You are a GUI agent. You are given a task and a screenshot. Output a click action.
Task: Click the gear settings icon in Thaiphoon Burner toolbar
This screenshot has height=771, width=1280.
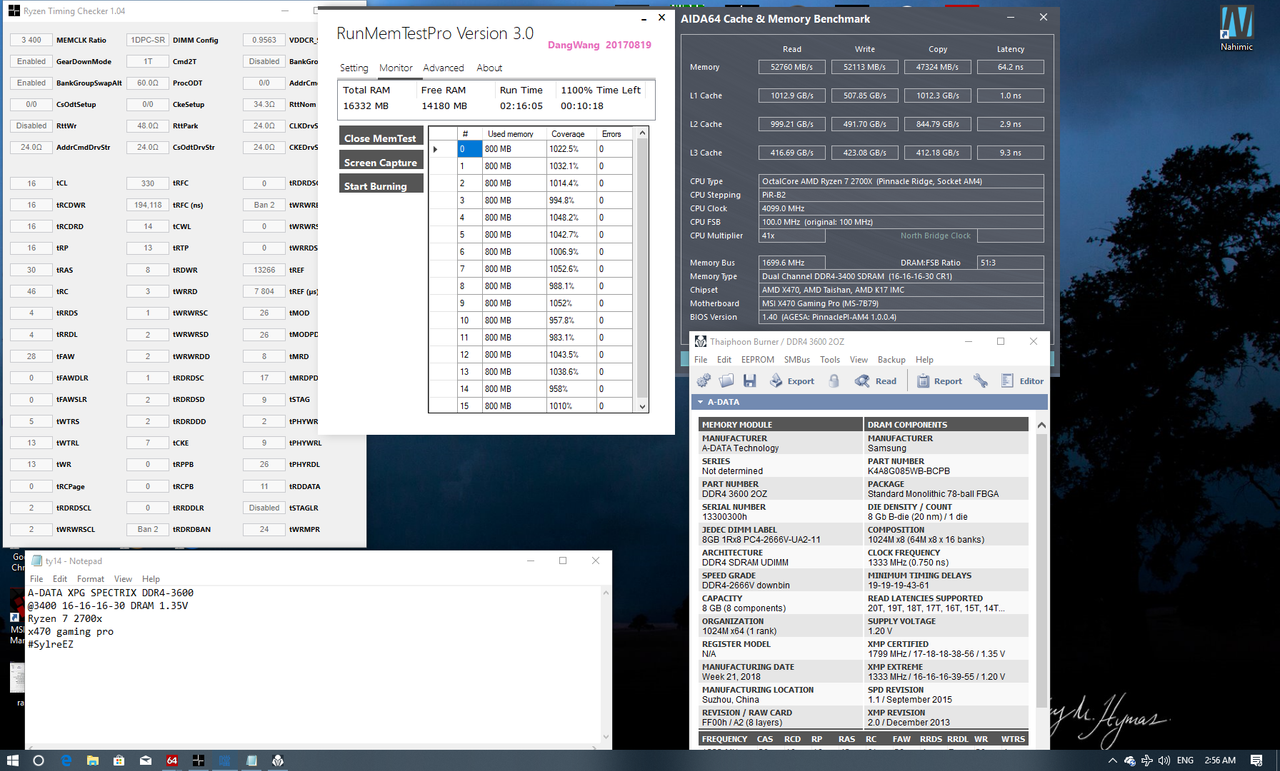[704, 380]
